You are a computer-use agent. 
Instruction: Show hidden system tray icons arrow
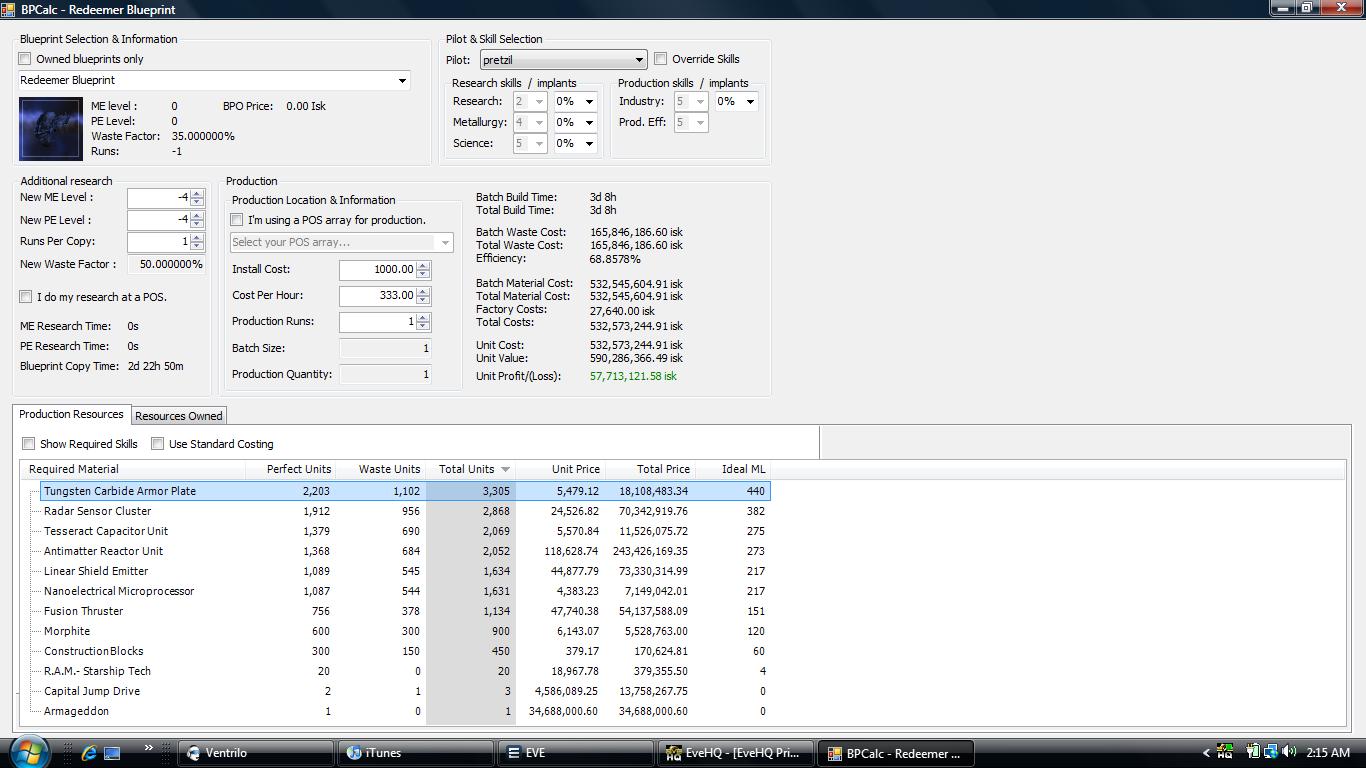[x=1206, y=753]
